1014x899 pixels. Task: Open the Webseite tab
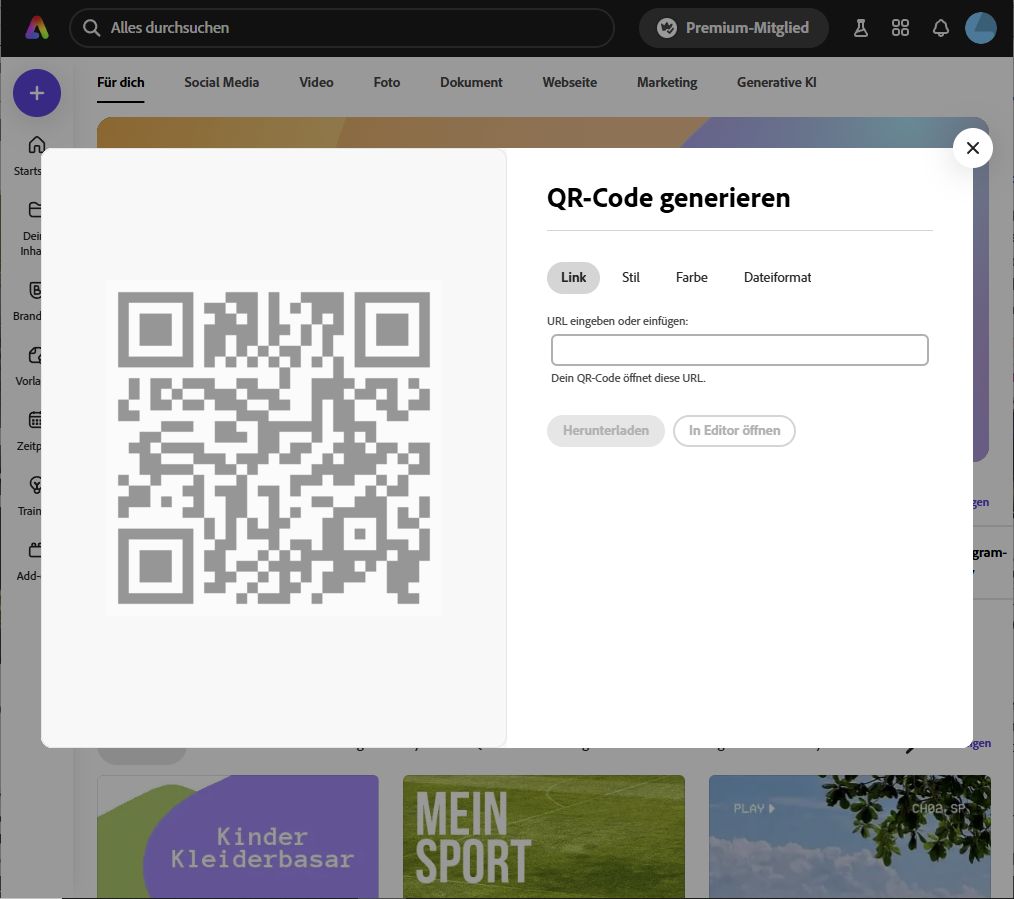(570, 83)
